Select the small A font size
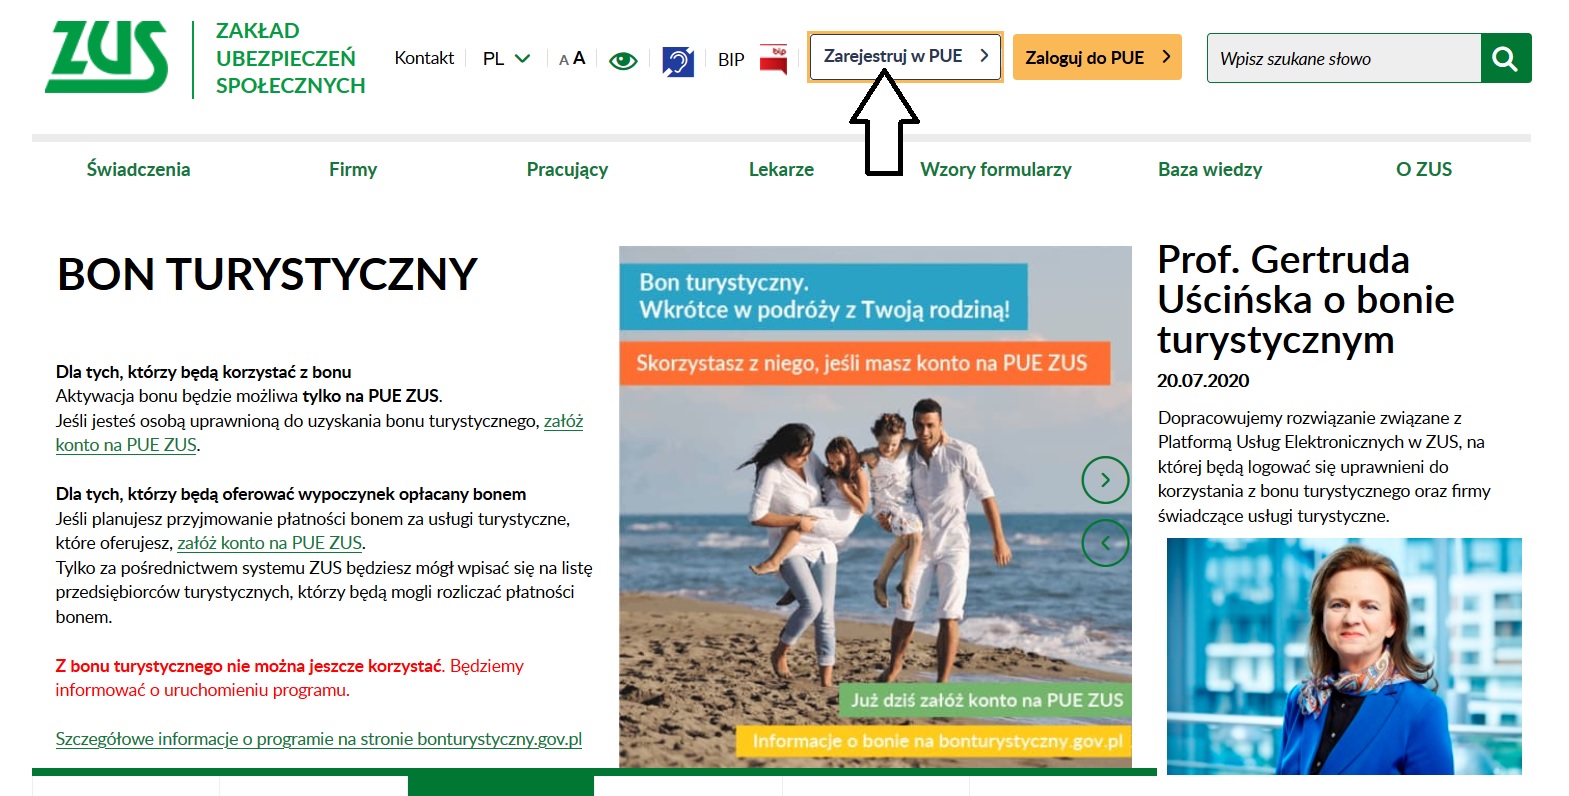 click(x=564, y=60)
